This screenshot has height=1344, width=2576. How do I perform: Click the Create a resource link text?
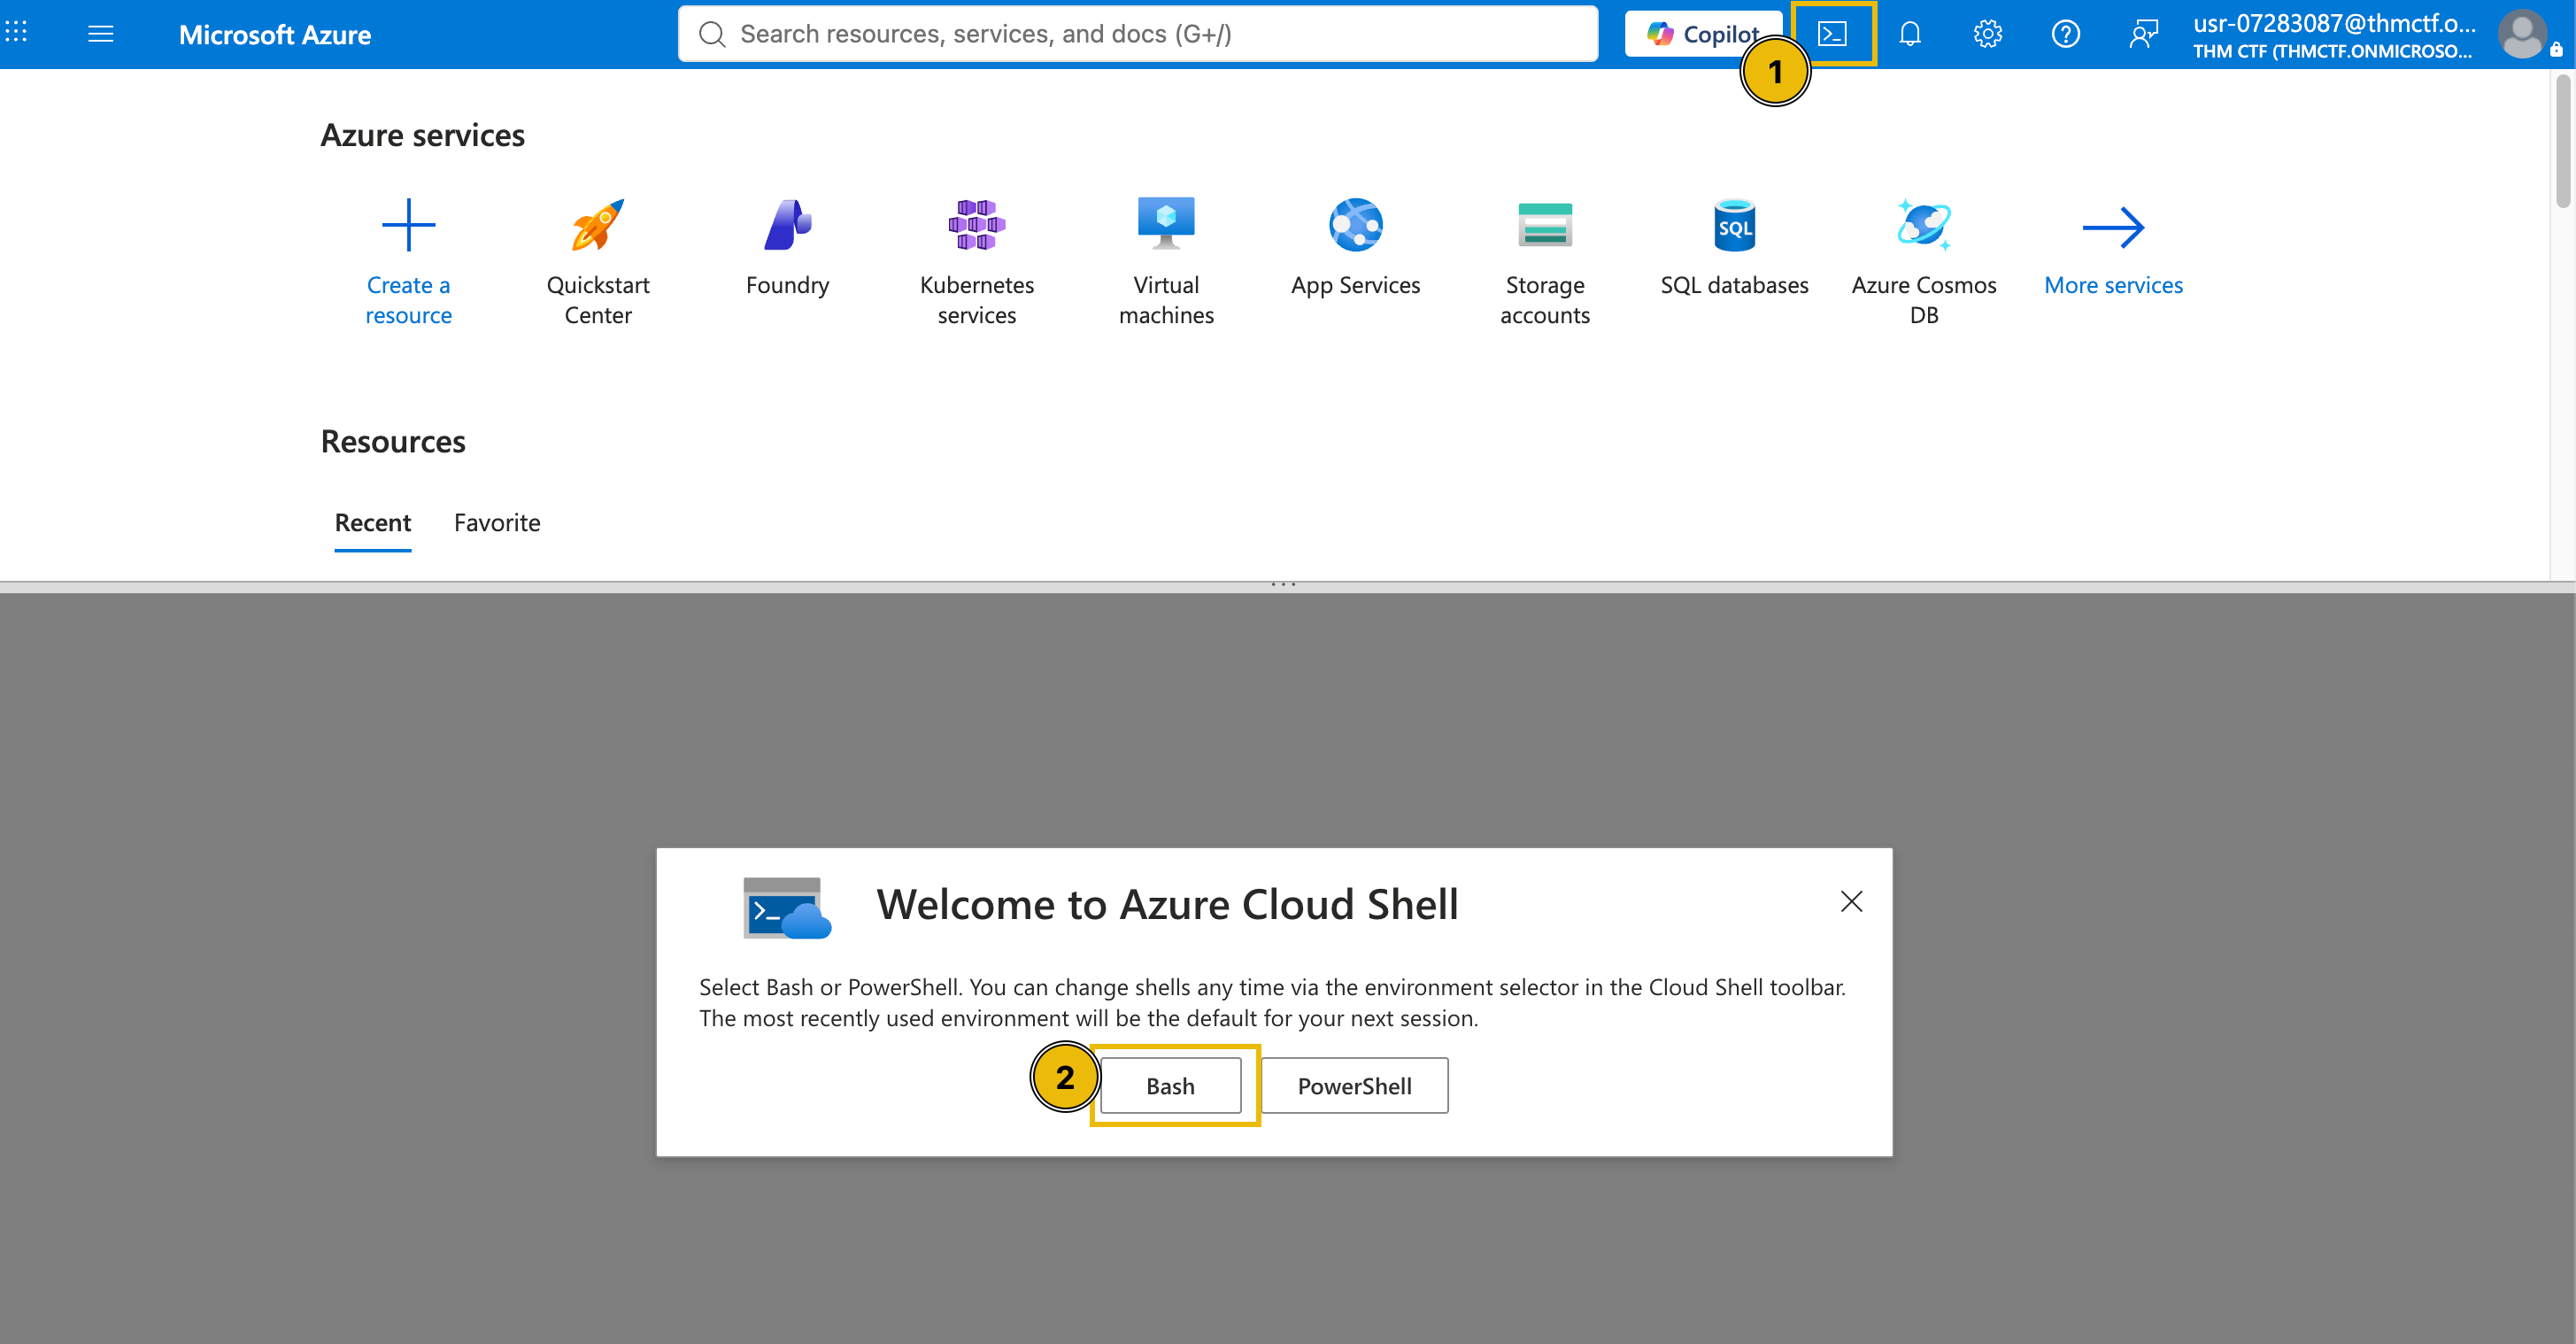(x=409, y=300)
